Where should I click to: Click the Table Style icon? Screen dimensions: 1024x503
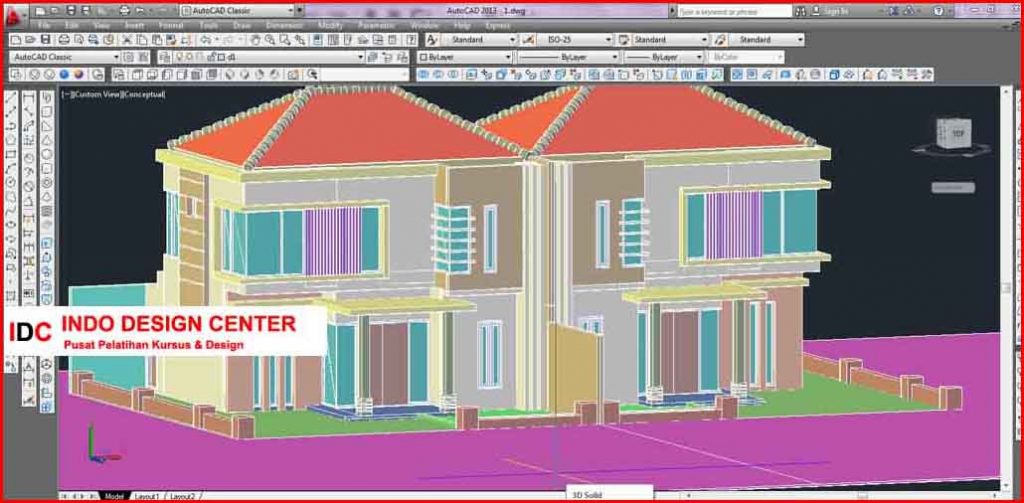(623, 40)
